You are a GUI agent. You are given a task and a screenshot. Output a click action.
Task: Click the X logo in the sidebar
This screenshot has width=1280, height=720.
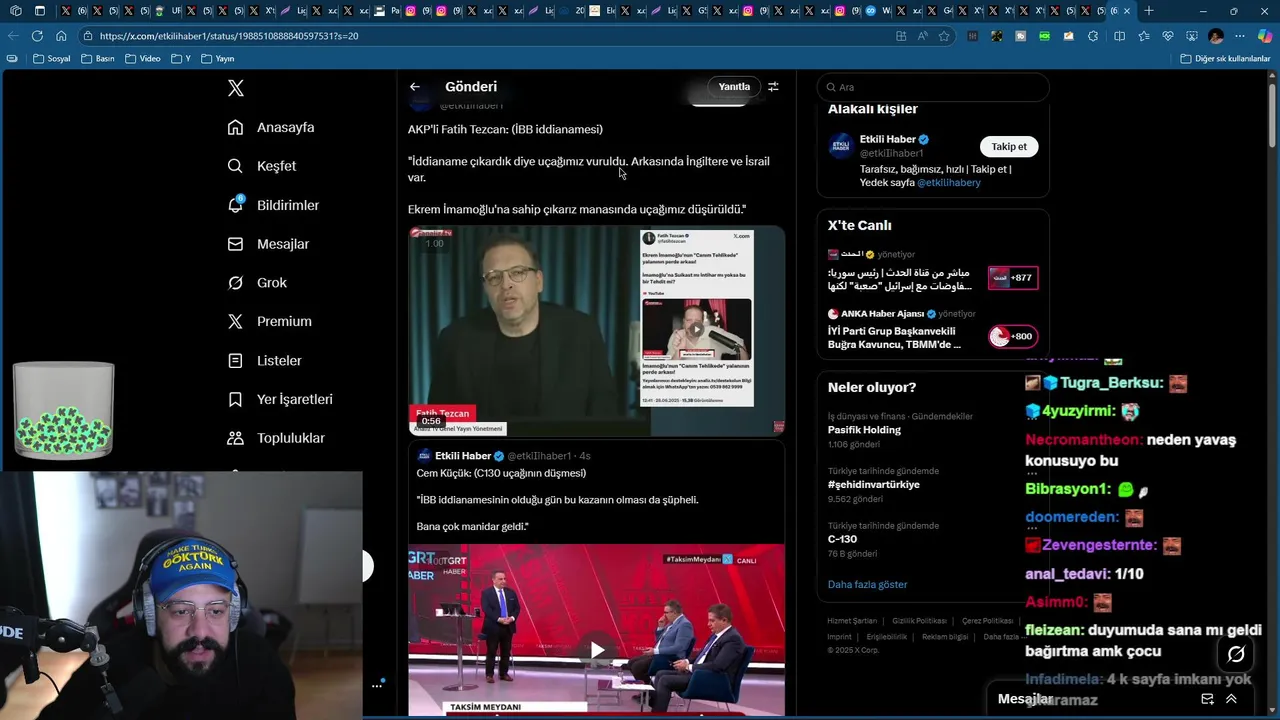236,88
